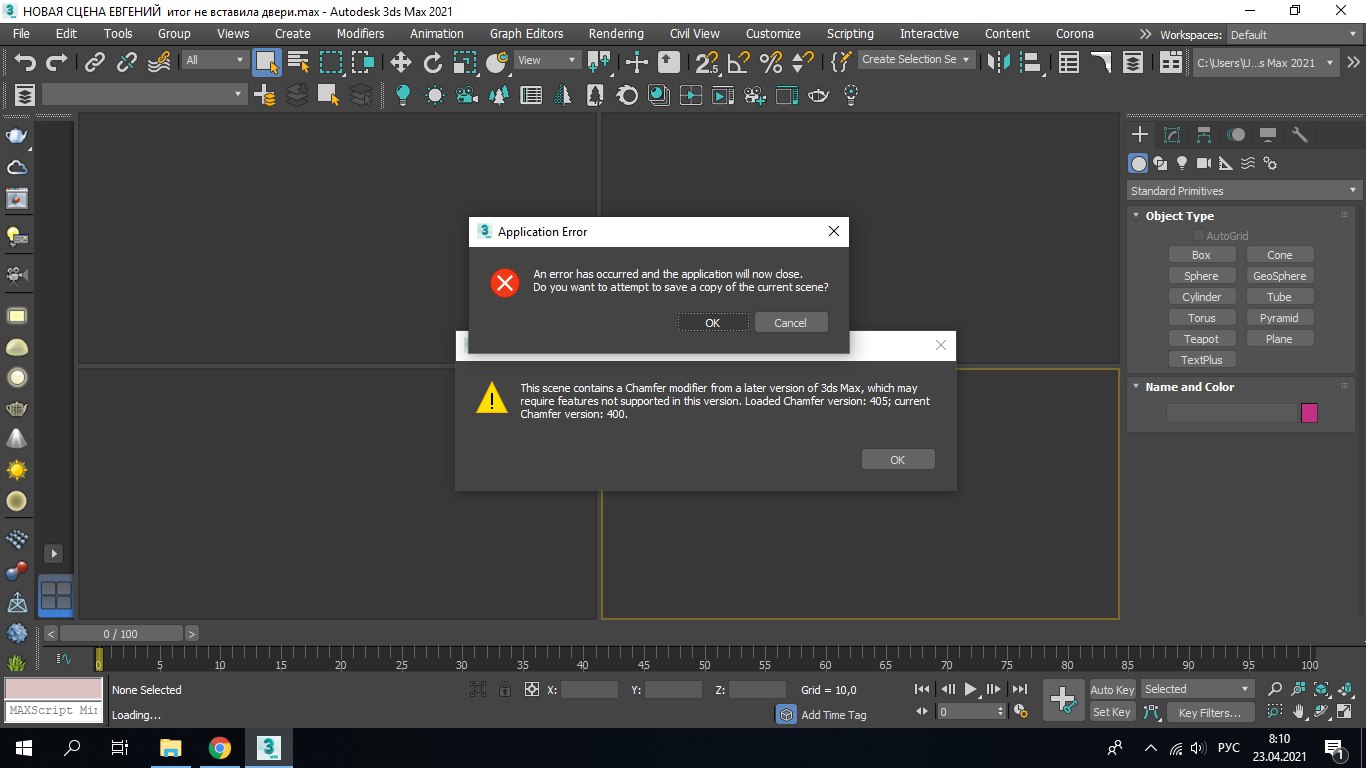This screenshot has width=1366, height=768.
Task: Open the Scripting menu
Action: click(x=850, y=33)
